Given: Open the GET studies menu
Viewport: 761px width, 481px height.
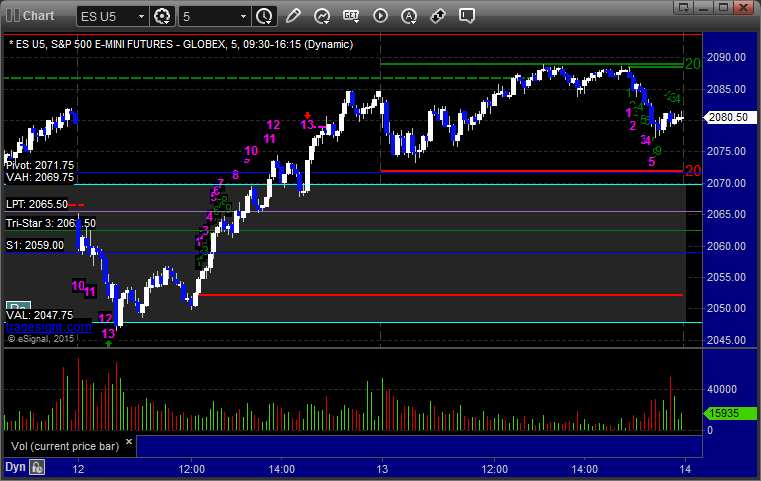Looking at the screenshot, I should tap(351, 16).
